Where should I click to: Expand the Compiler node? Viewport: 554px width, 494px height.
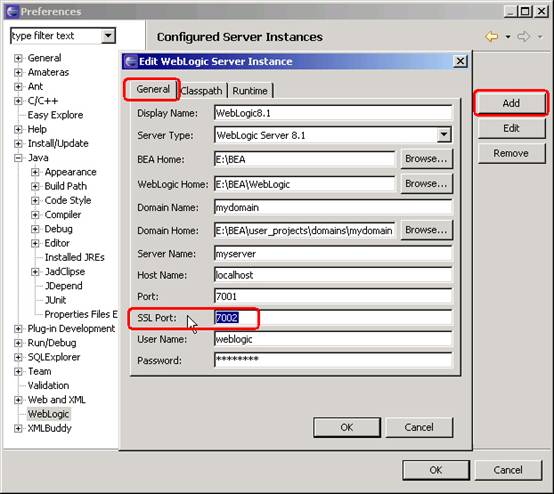[35, 215]
